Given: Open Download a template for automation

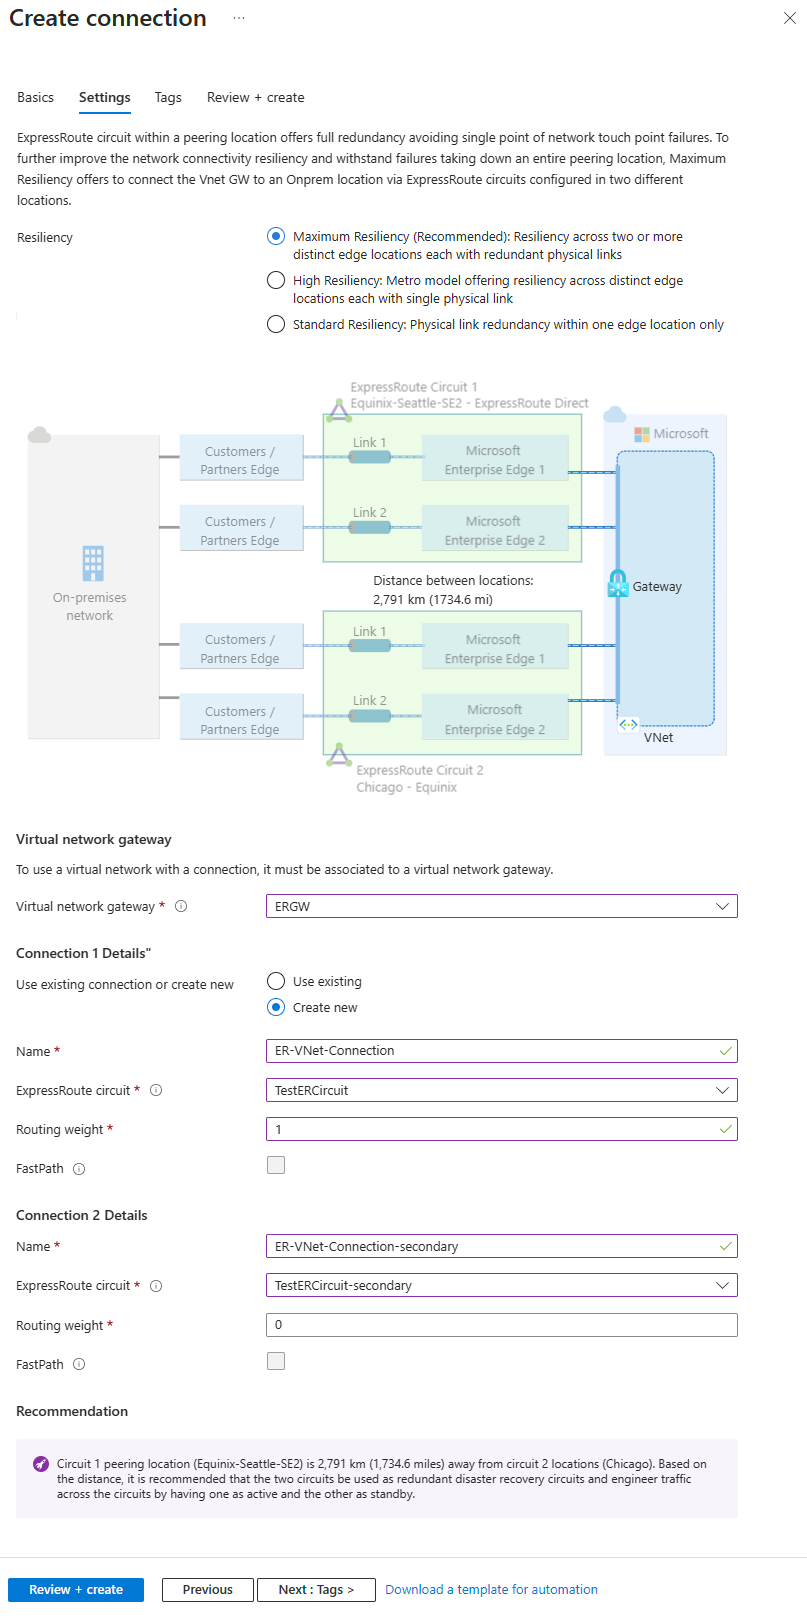Looking at the screenshot, I should tap(491, 1589).
